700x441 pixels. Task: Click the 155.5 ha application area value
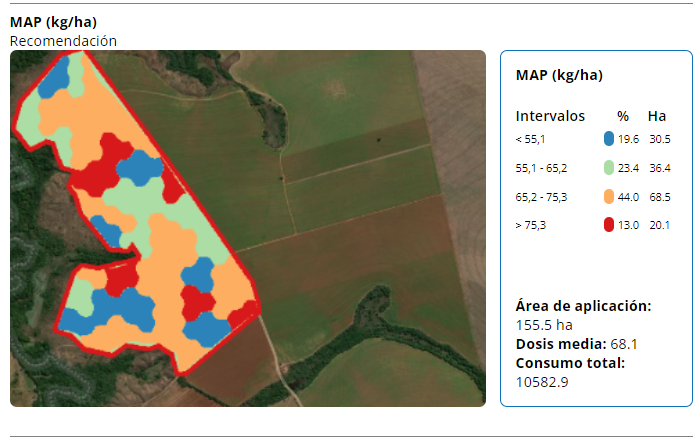click(544, 325)
